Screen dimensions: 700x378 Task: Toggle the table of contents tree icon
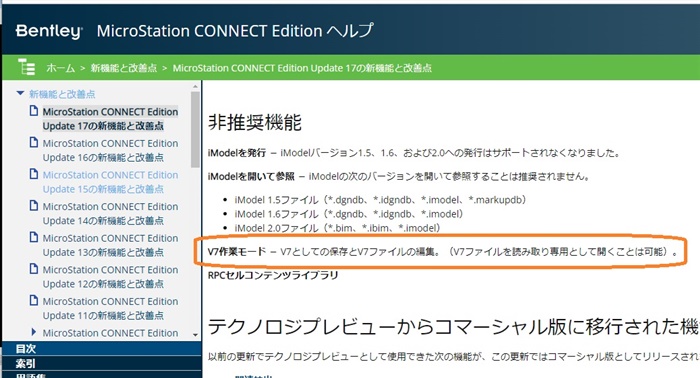pyautogui.click(x=26, y=67)
